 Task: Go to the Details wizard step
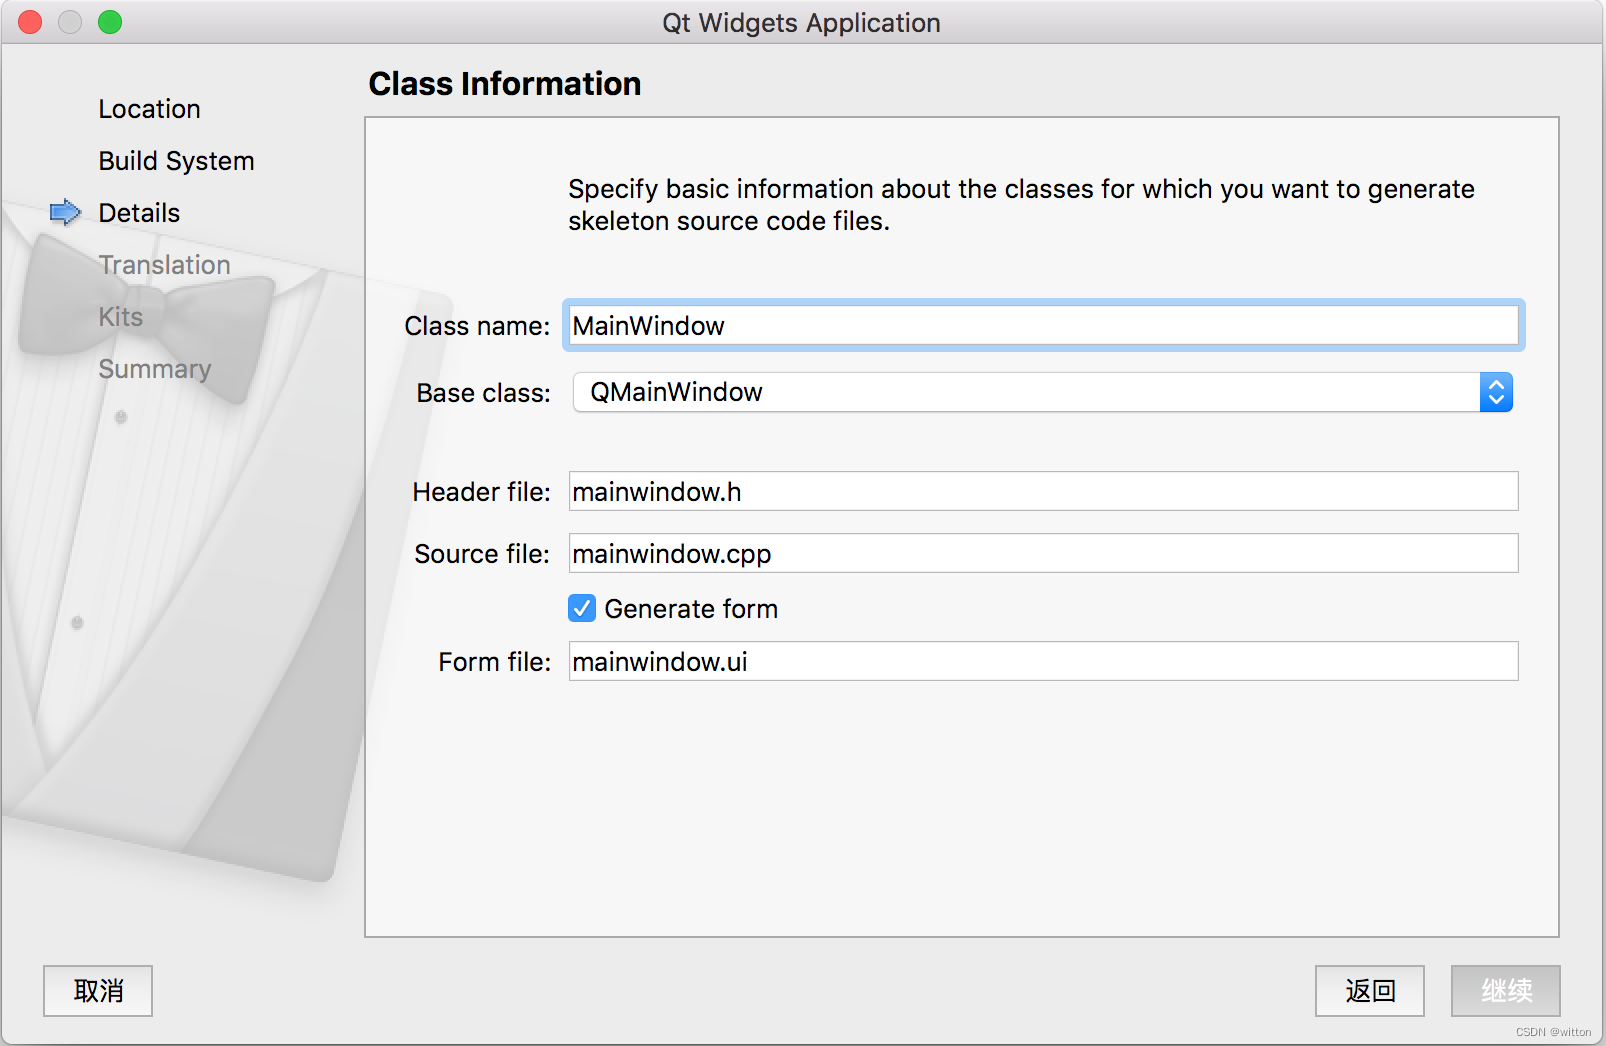[x=139, y=213]
